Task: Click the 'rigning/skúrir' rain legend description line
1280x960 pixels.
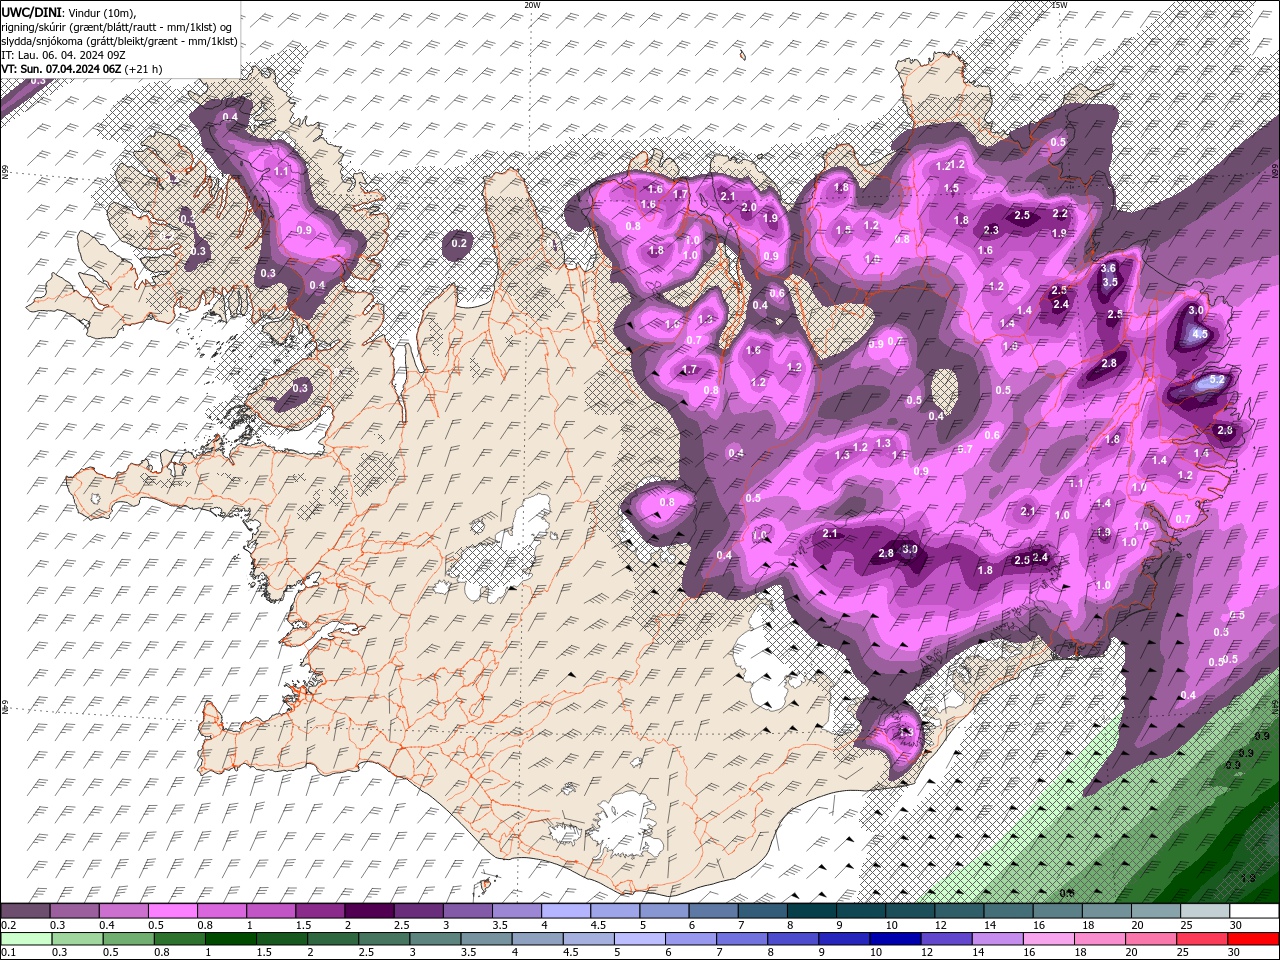Action: click(117, 26)
